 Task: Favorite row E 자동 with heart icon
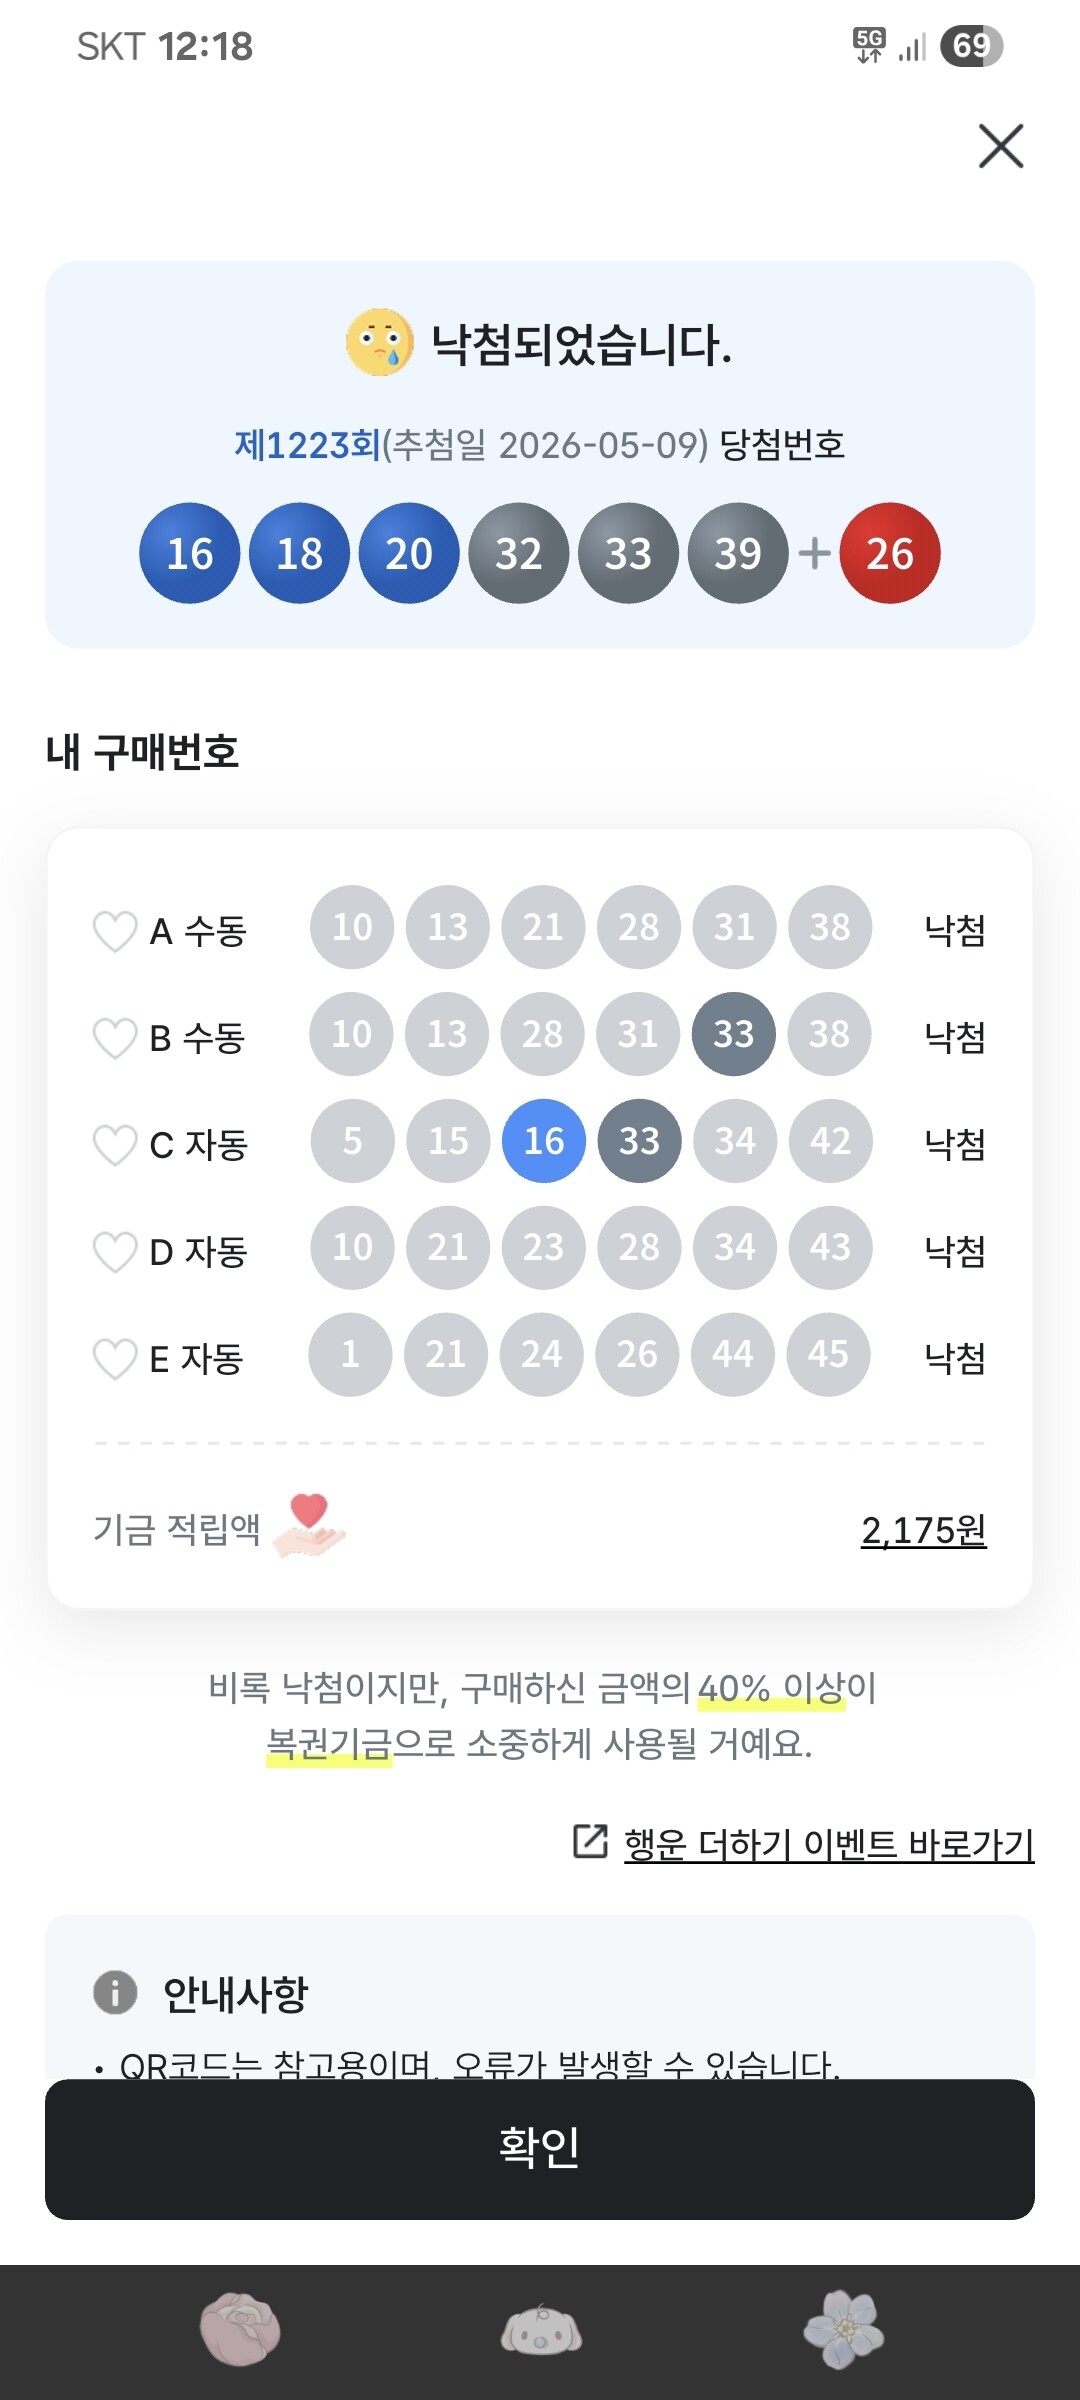114,1359
